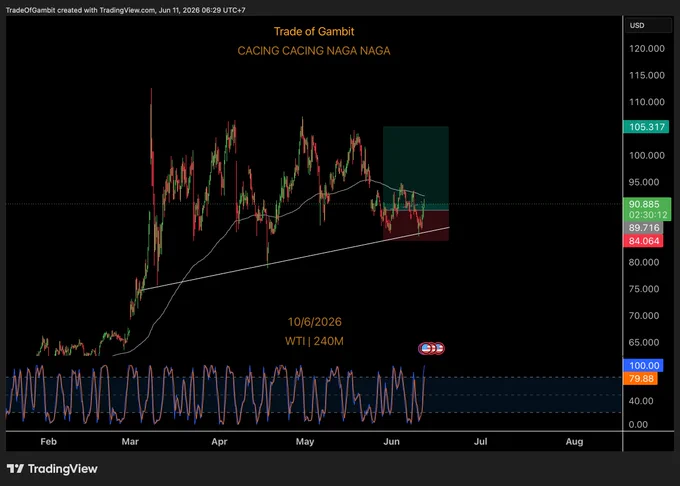Select the white ascending trendline

[x=295, y=258]
